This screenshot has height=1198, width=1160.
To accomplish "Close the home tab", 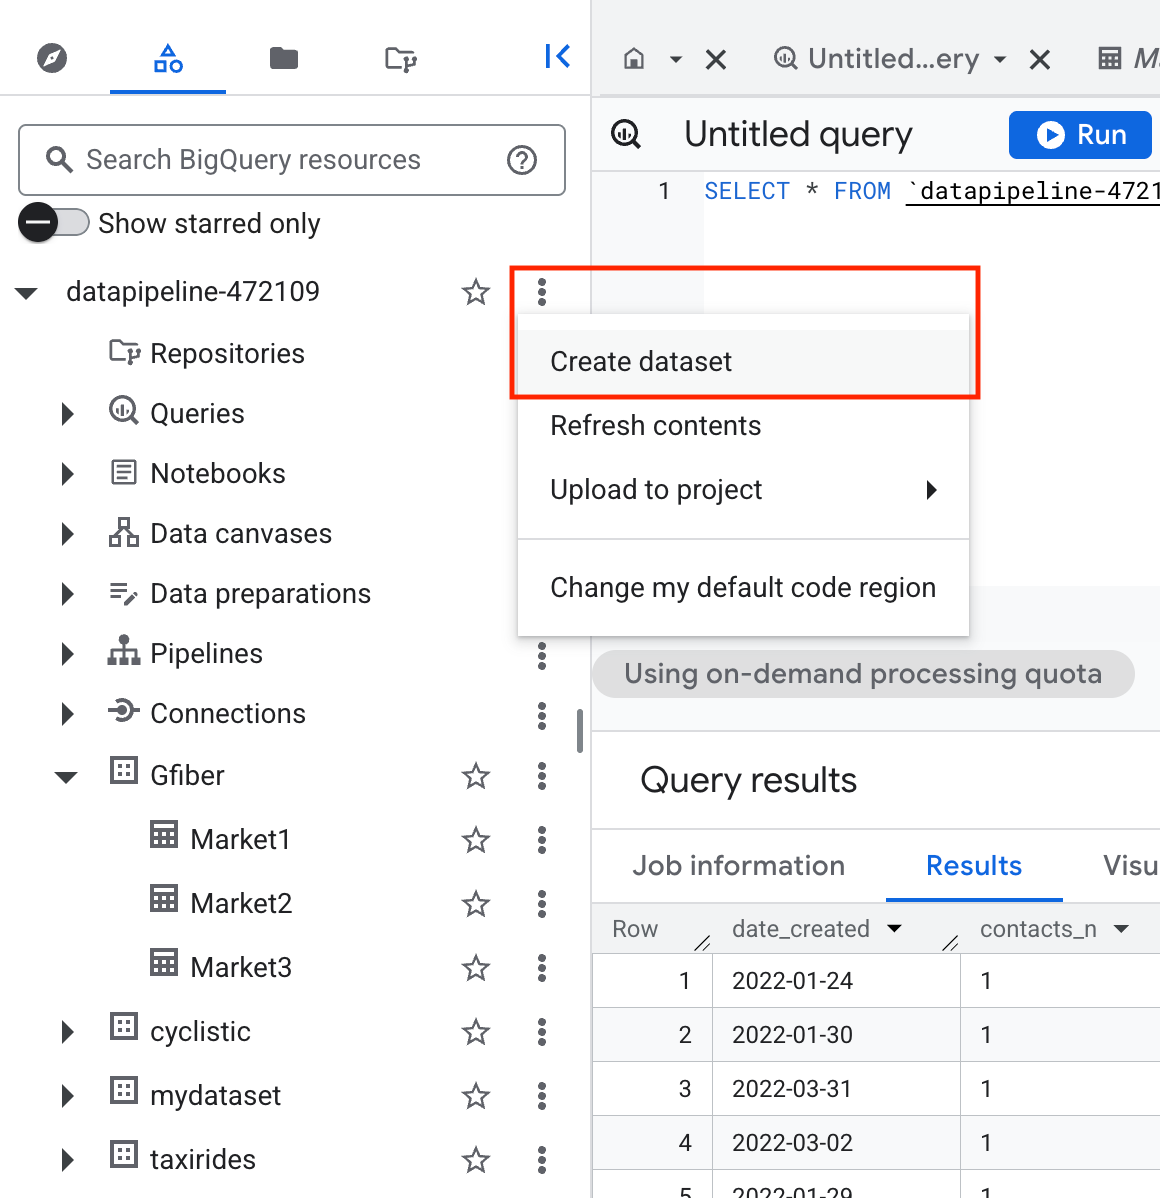I will [715, 60].
